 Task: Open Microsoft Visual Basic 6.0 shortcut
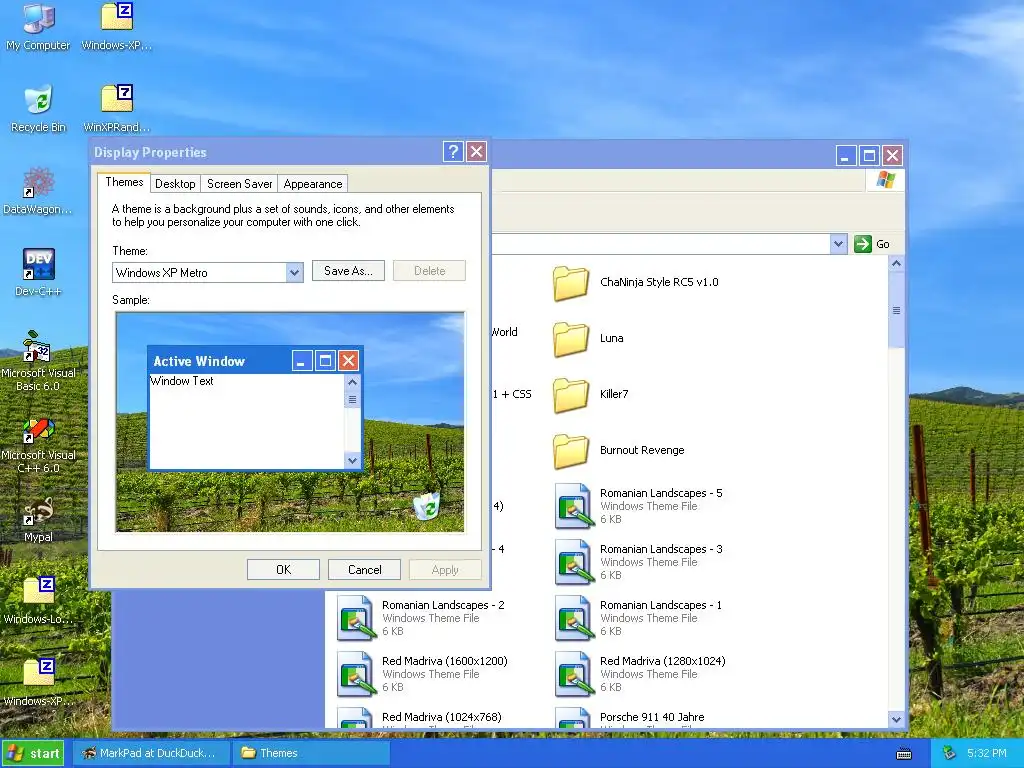click(38, 361)
